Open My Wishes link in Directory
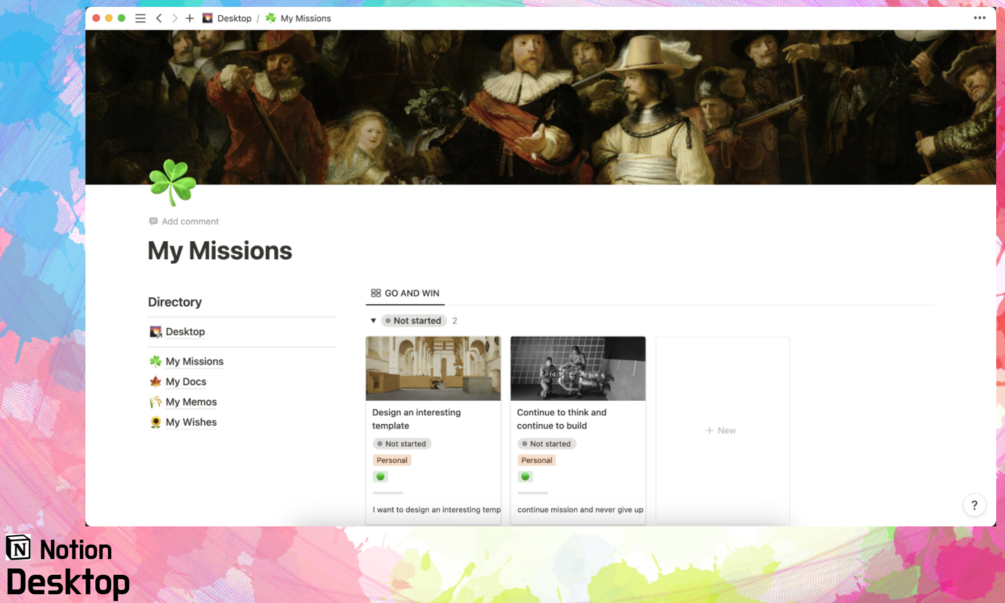The image size is (1005, 603). click(x=191, y=422)
